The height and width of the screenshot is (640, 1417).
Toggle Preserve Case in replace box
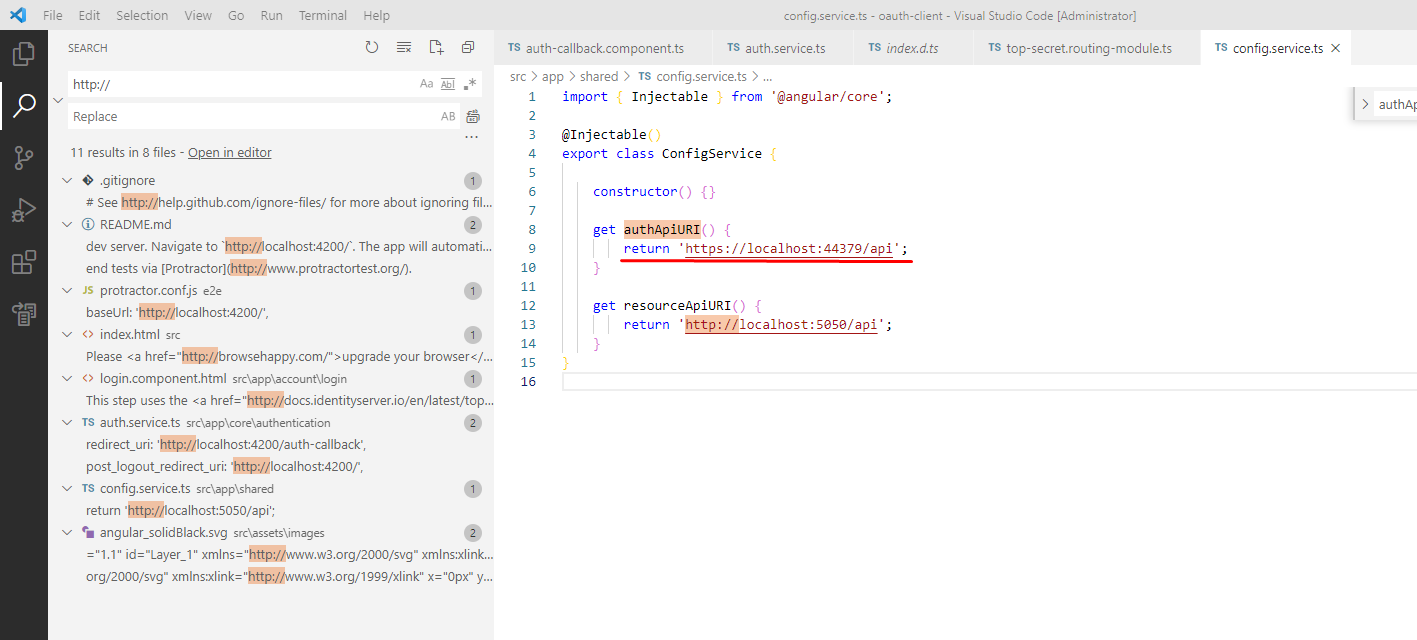(448, 117)
